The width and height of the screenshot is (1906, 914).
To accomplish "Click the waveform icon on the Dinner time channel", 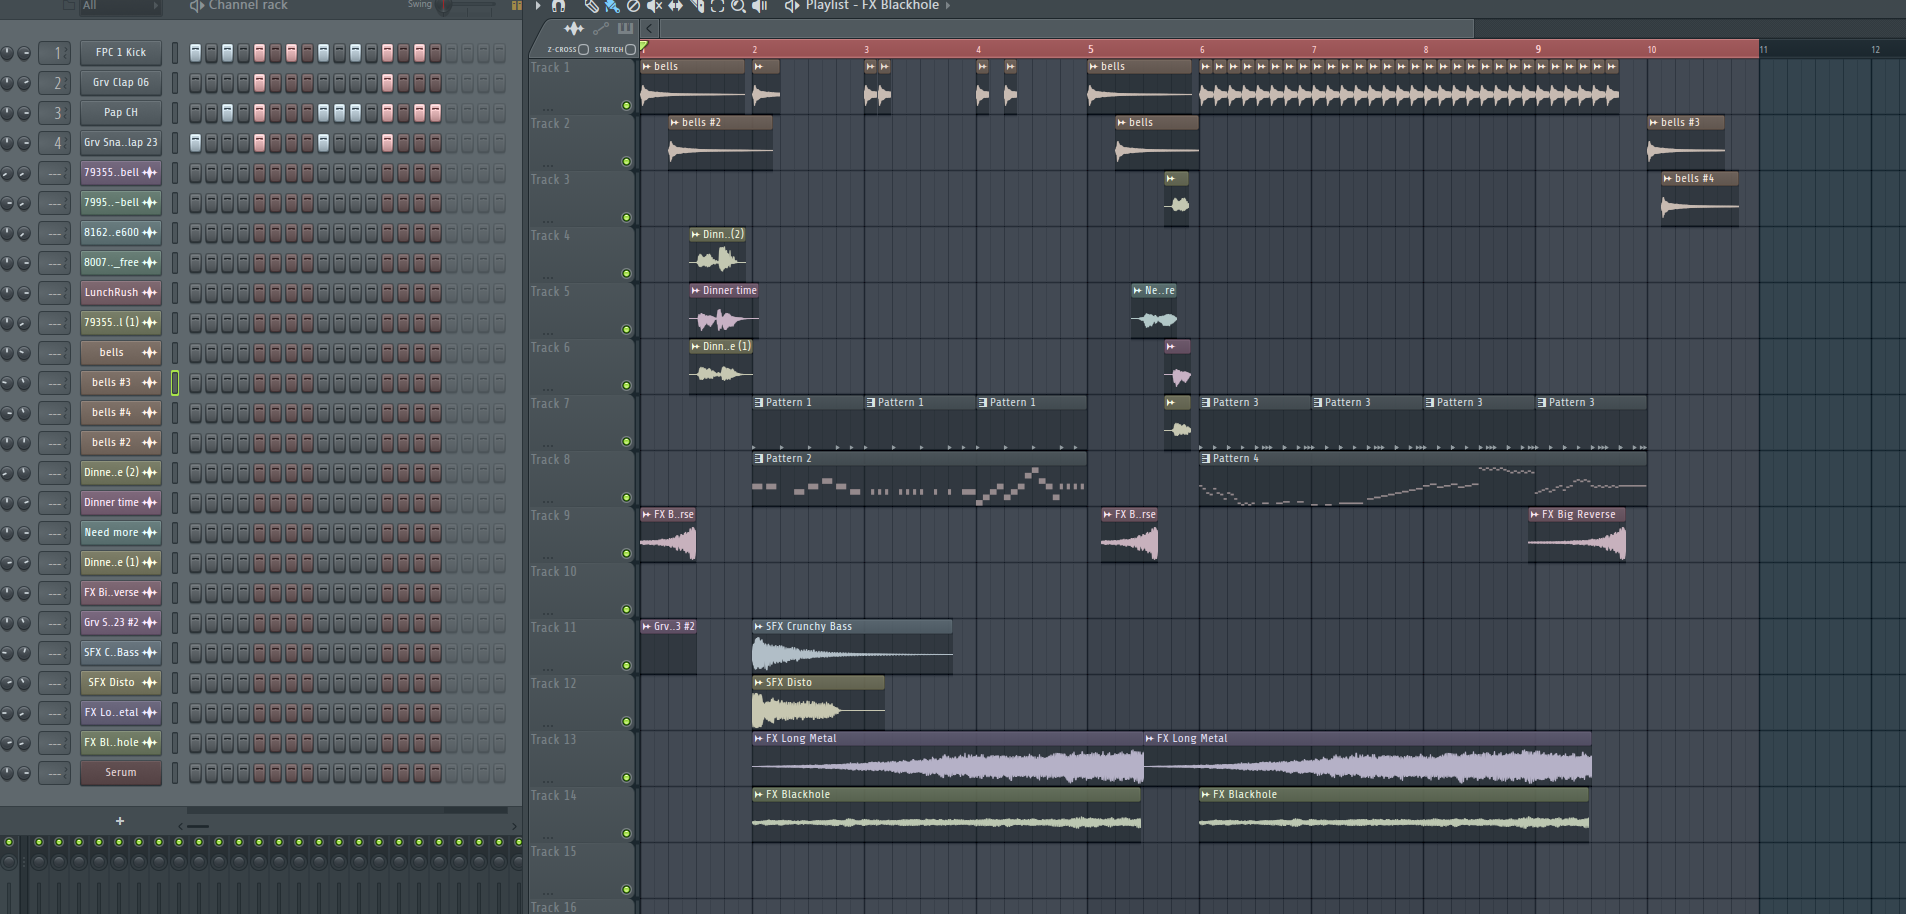I will point(150,503).
